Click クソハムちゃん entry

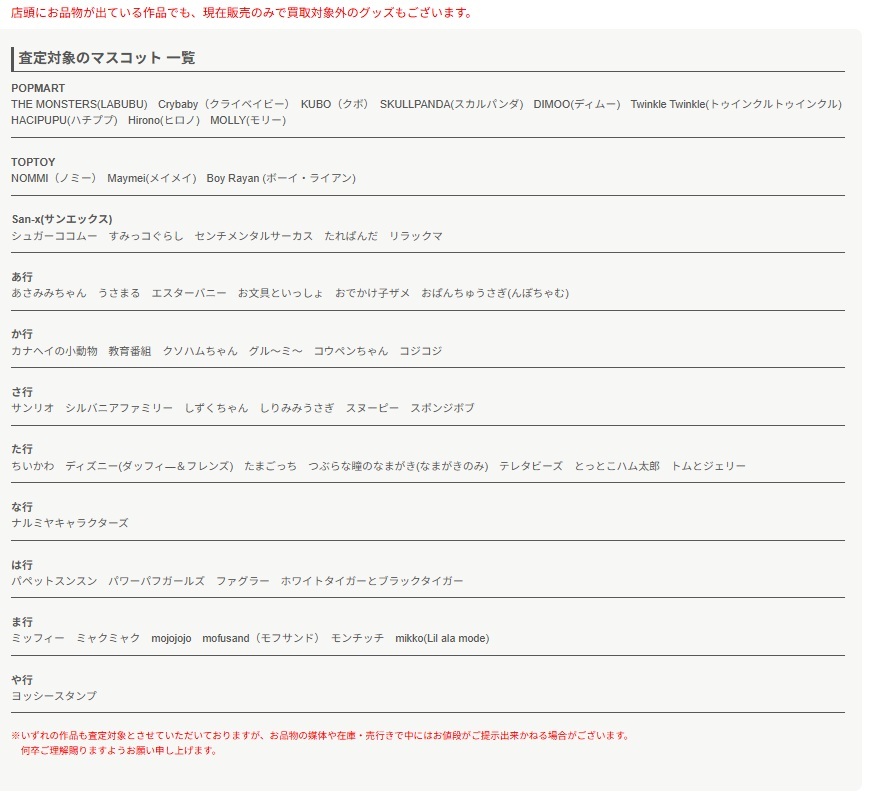tap(200, 351)
